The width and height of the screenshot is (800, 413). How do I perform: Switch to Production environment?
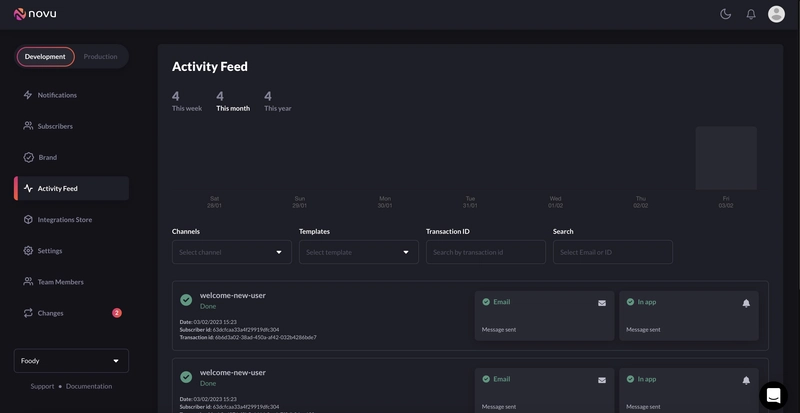coord(100,57)
